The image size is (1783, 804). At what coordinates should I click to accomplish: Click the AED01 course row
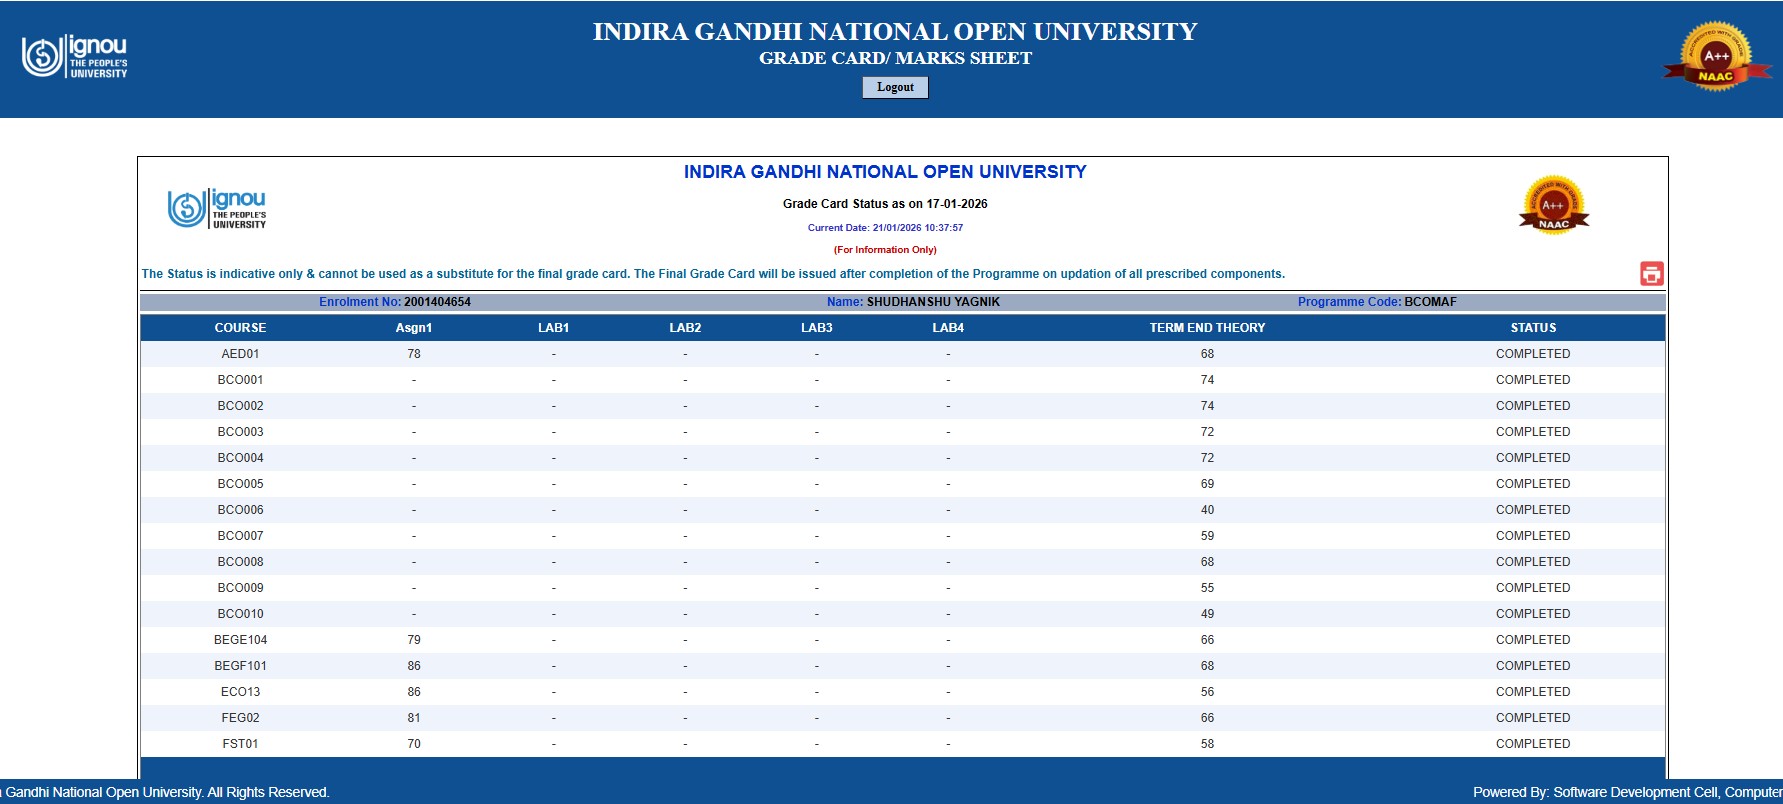point(902,354)
